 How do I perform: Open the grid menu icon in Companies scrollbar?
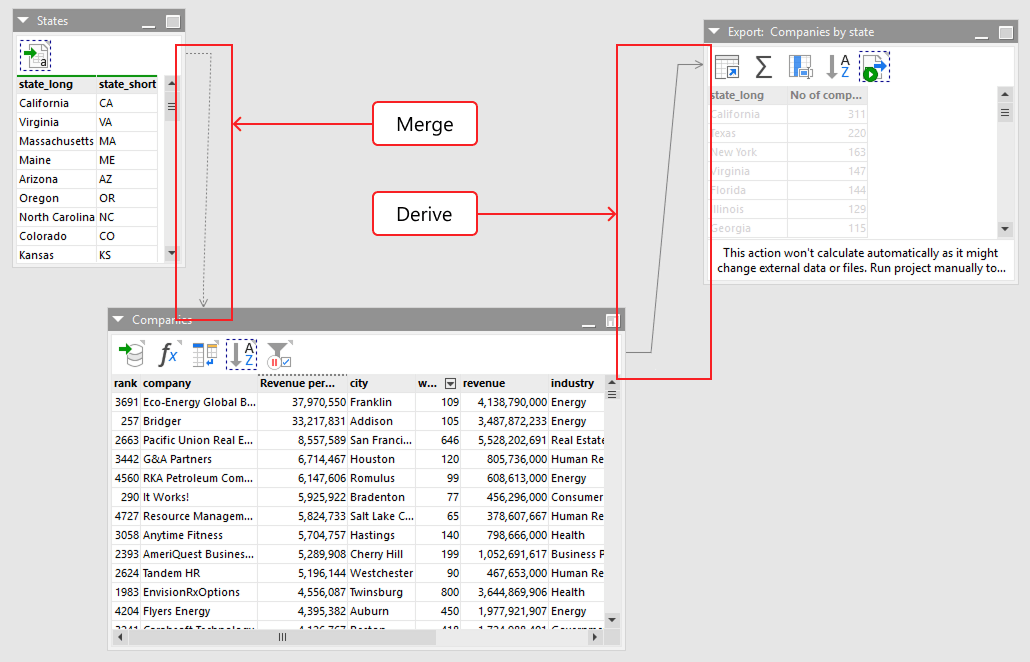pos(612,395)
